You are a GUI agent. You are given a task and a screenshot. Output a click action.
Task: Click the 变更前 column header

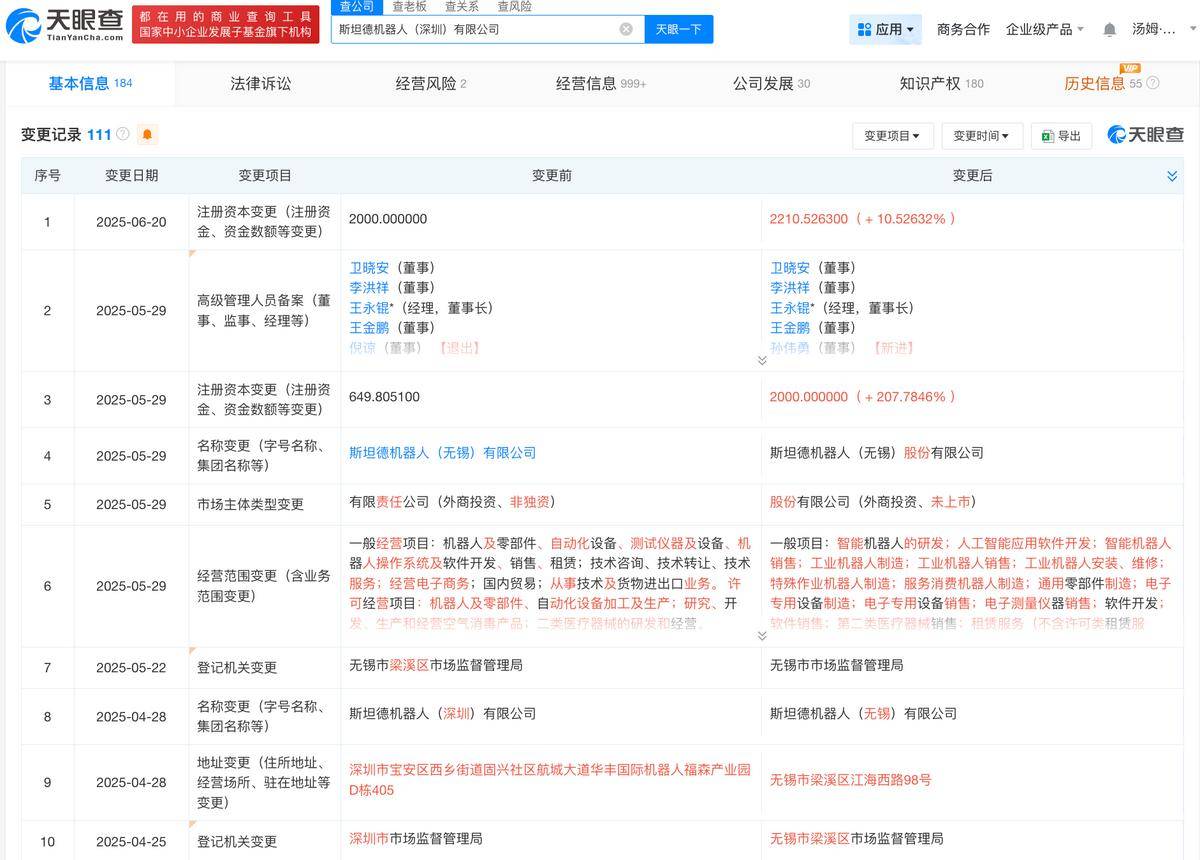[x=552, y=176]
